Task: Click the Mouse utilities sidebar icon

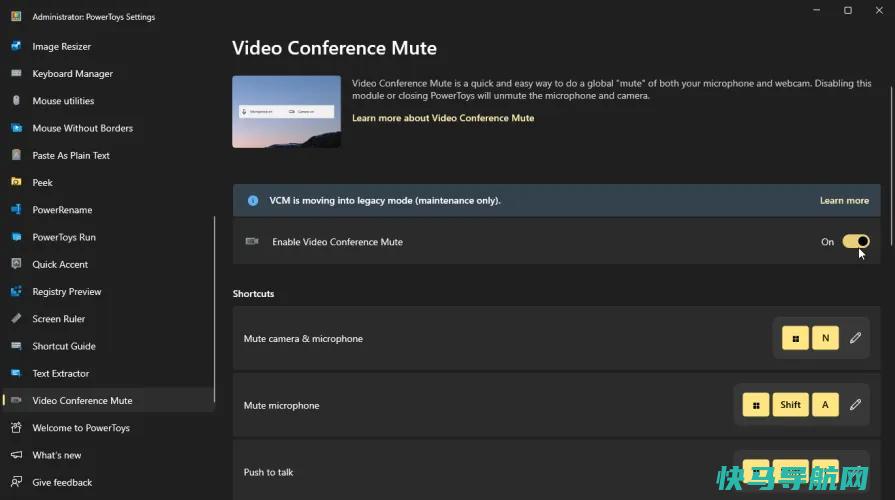Action: [x=16, y=100]
